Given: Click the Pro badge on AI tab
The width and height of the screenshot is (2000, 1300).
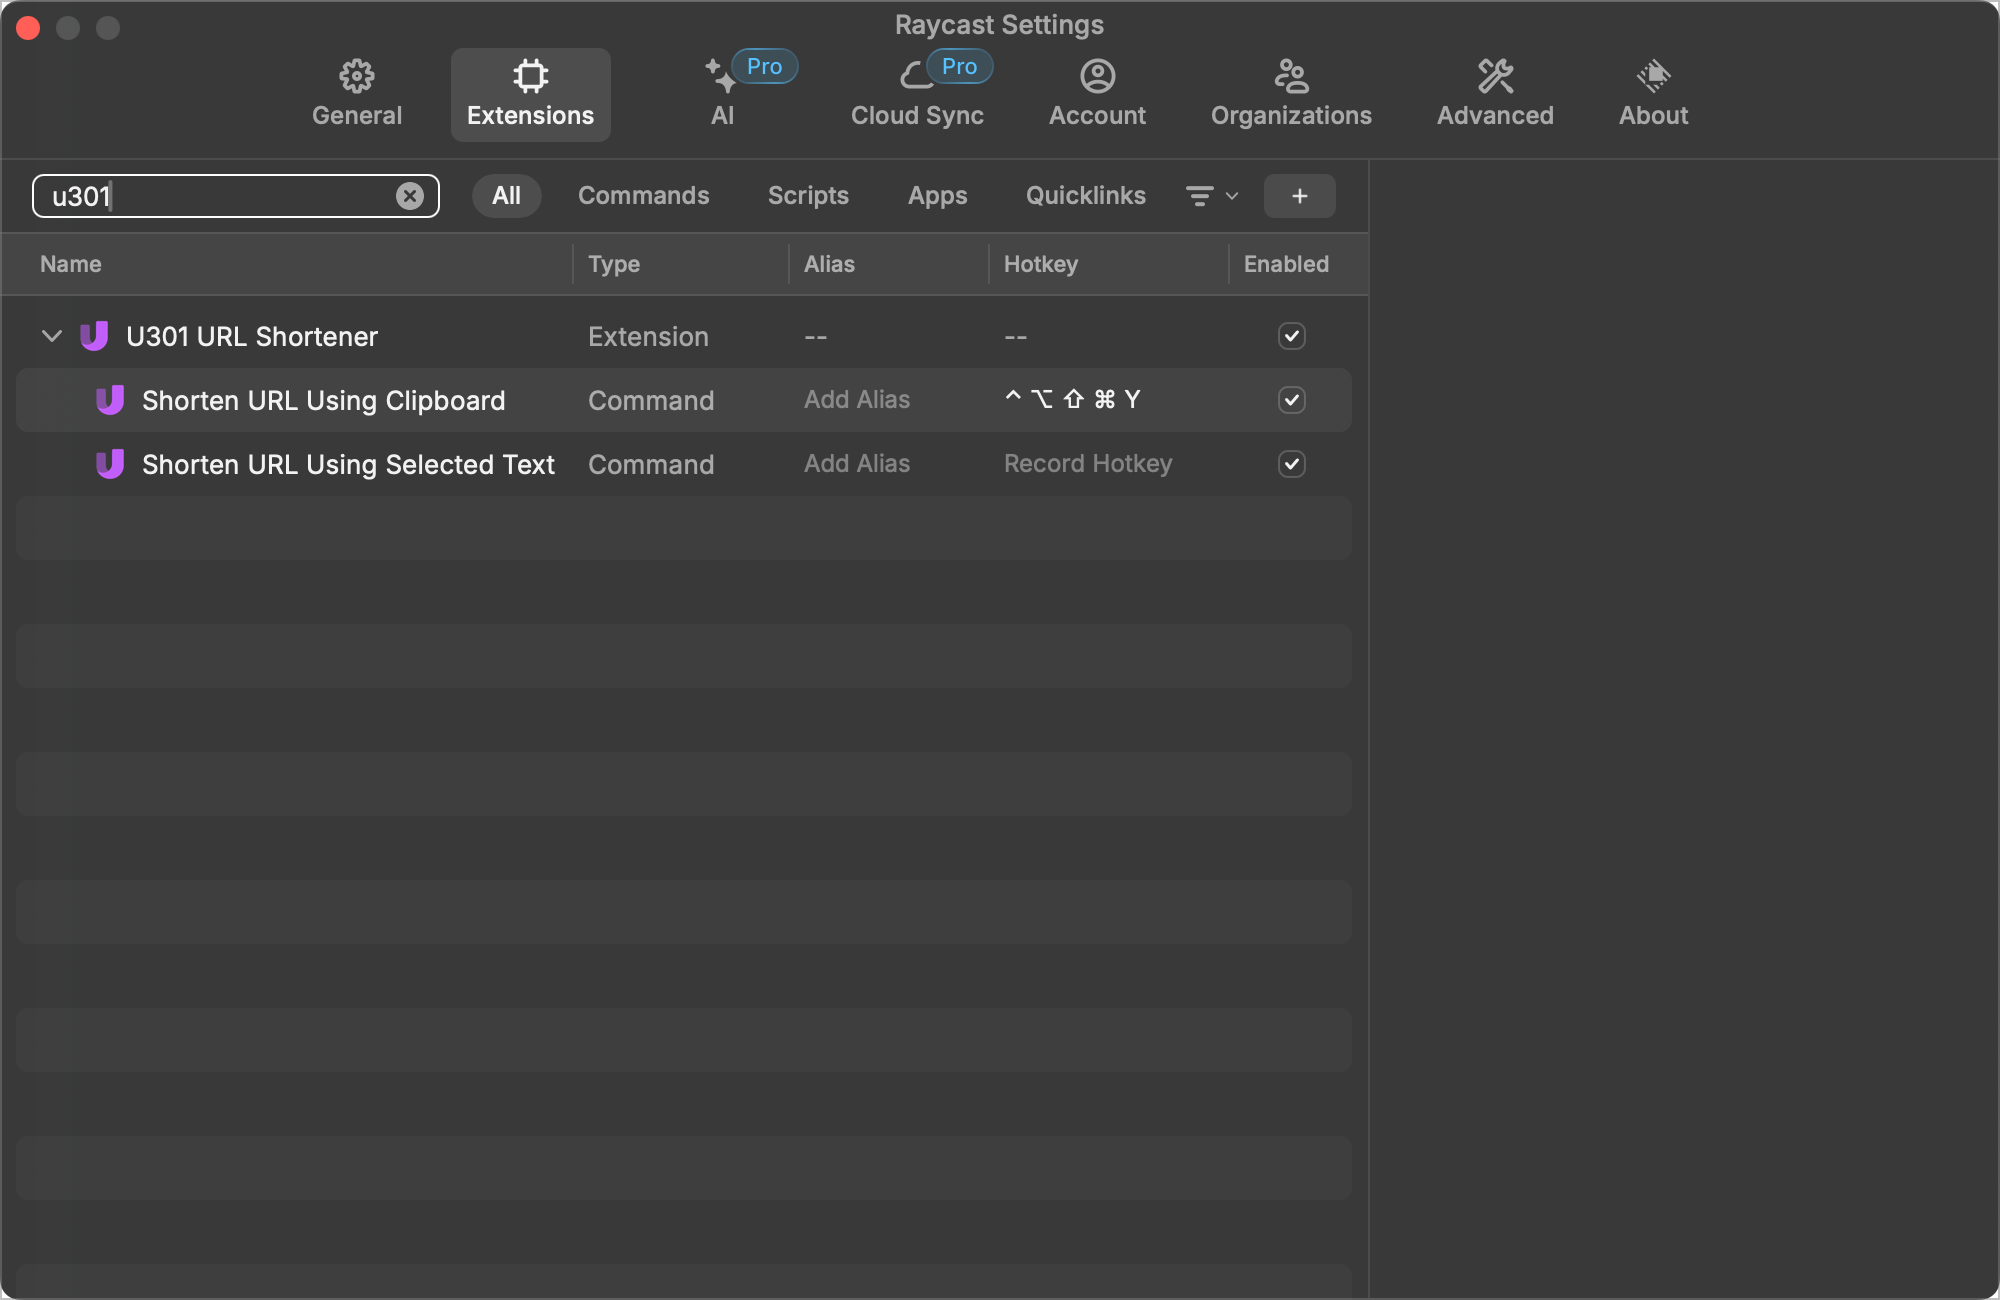Looking at the screenshot, I should (764, 67).
